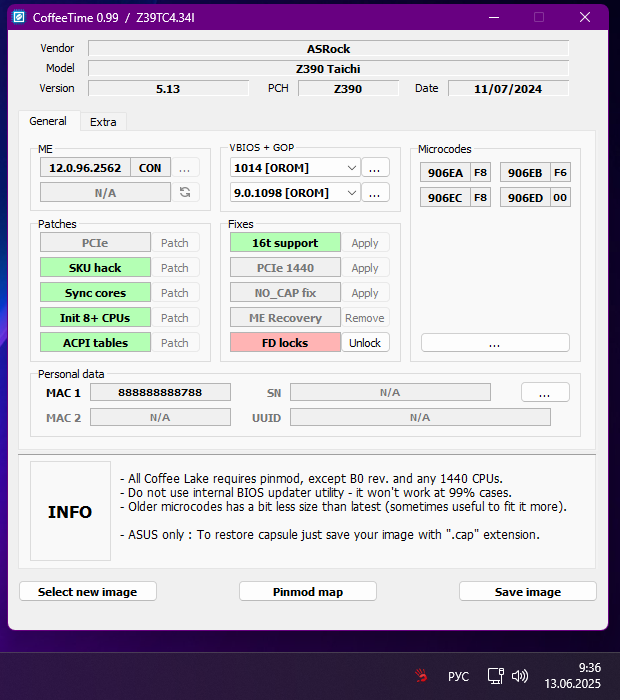Click the red FD locks status box
This screenshot has height=700, width=620.
(285, 343)
